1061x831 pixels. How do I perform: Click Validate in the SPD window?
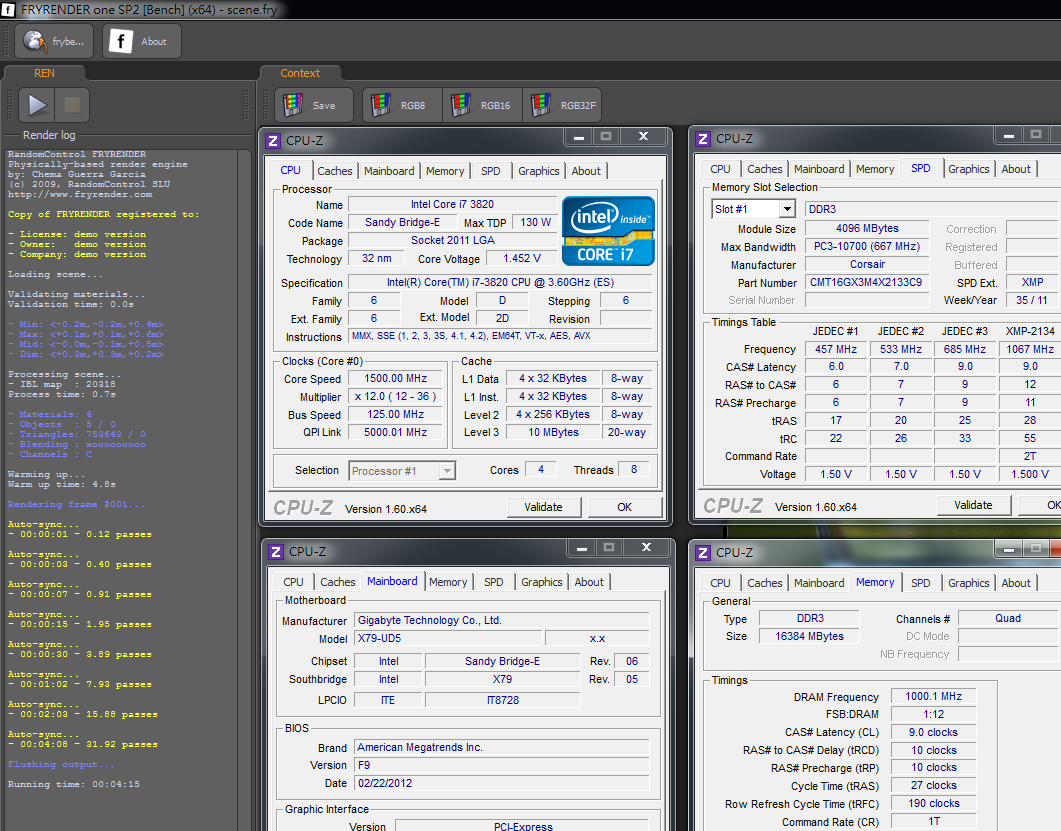tap(973, 505)
